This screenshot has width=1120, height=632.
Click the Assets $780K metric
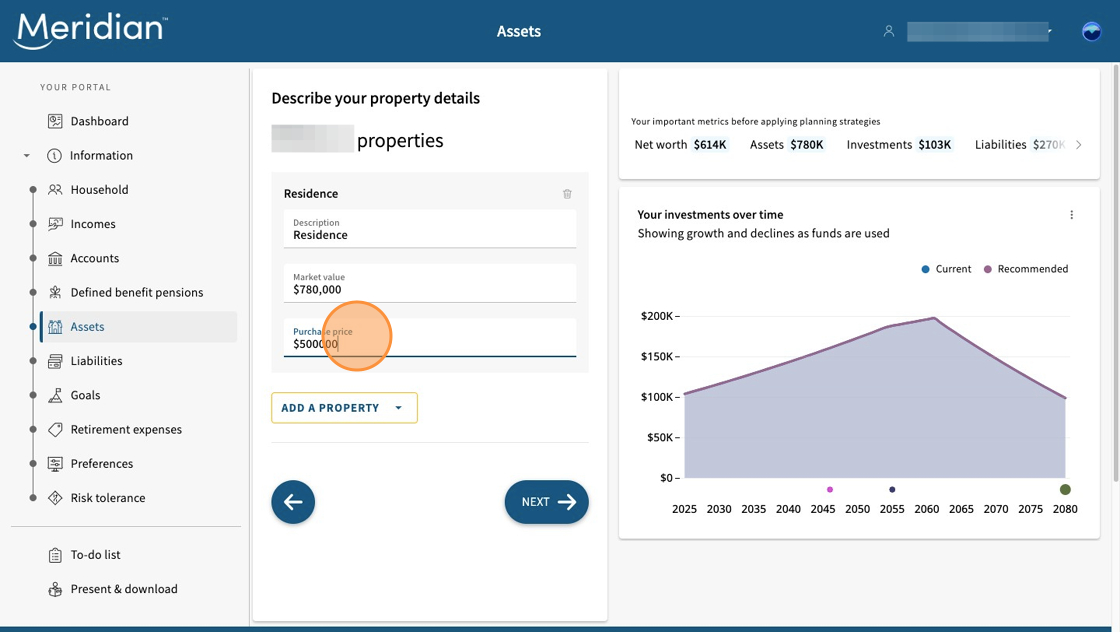point(786,145)
